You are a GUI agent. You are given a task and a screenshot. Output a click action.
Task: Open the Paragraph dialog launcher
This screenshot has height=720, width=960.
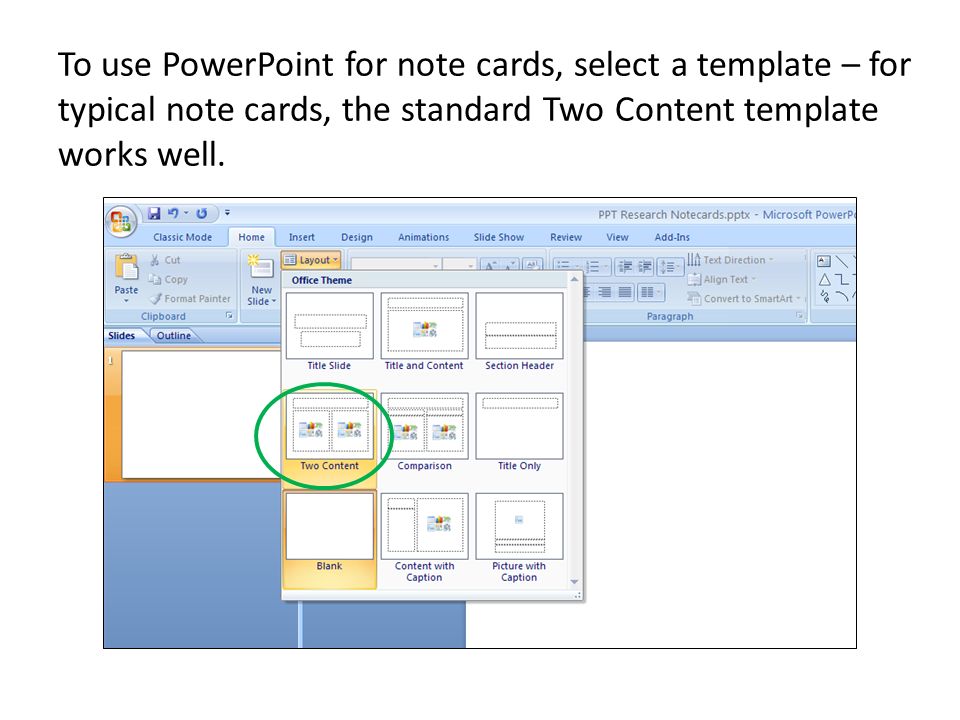[799, 316]
